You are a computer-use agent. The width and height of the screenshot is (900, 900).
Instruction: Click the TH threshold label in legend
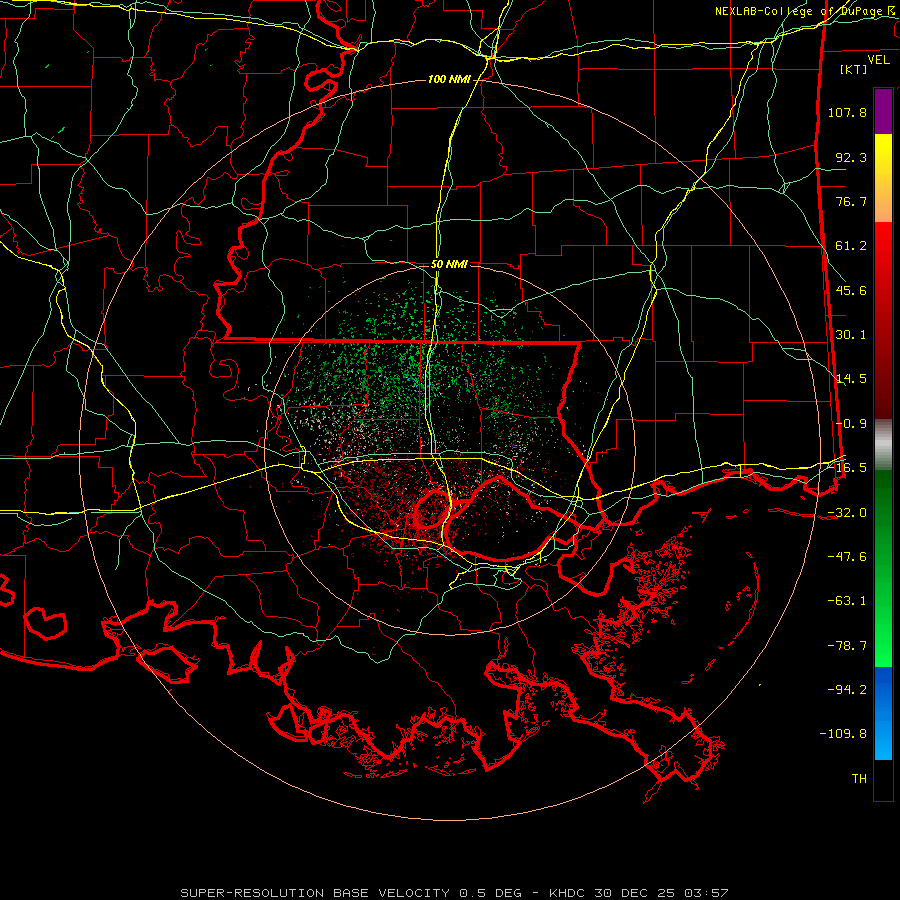tap(859, 779)
